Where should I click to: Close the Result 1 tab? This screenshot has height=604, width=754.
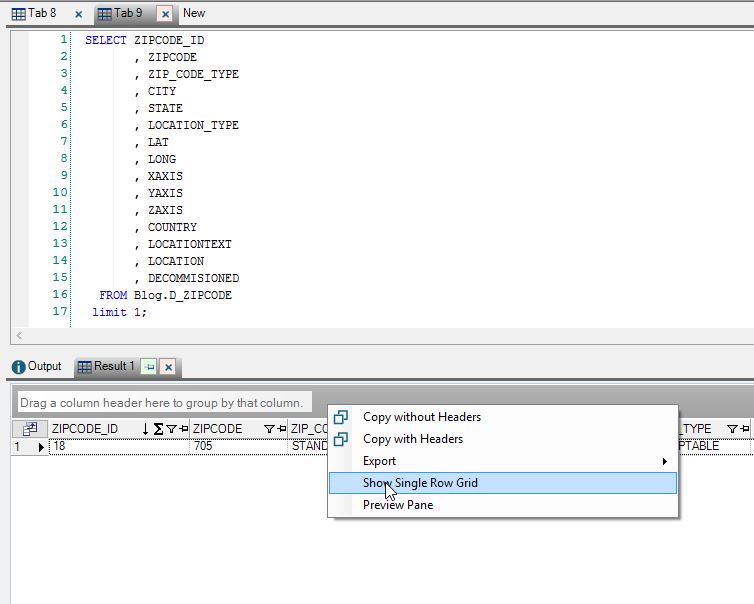coord(168,367)
